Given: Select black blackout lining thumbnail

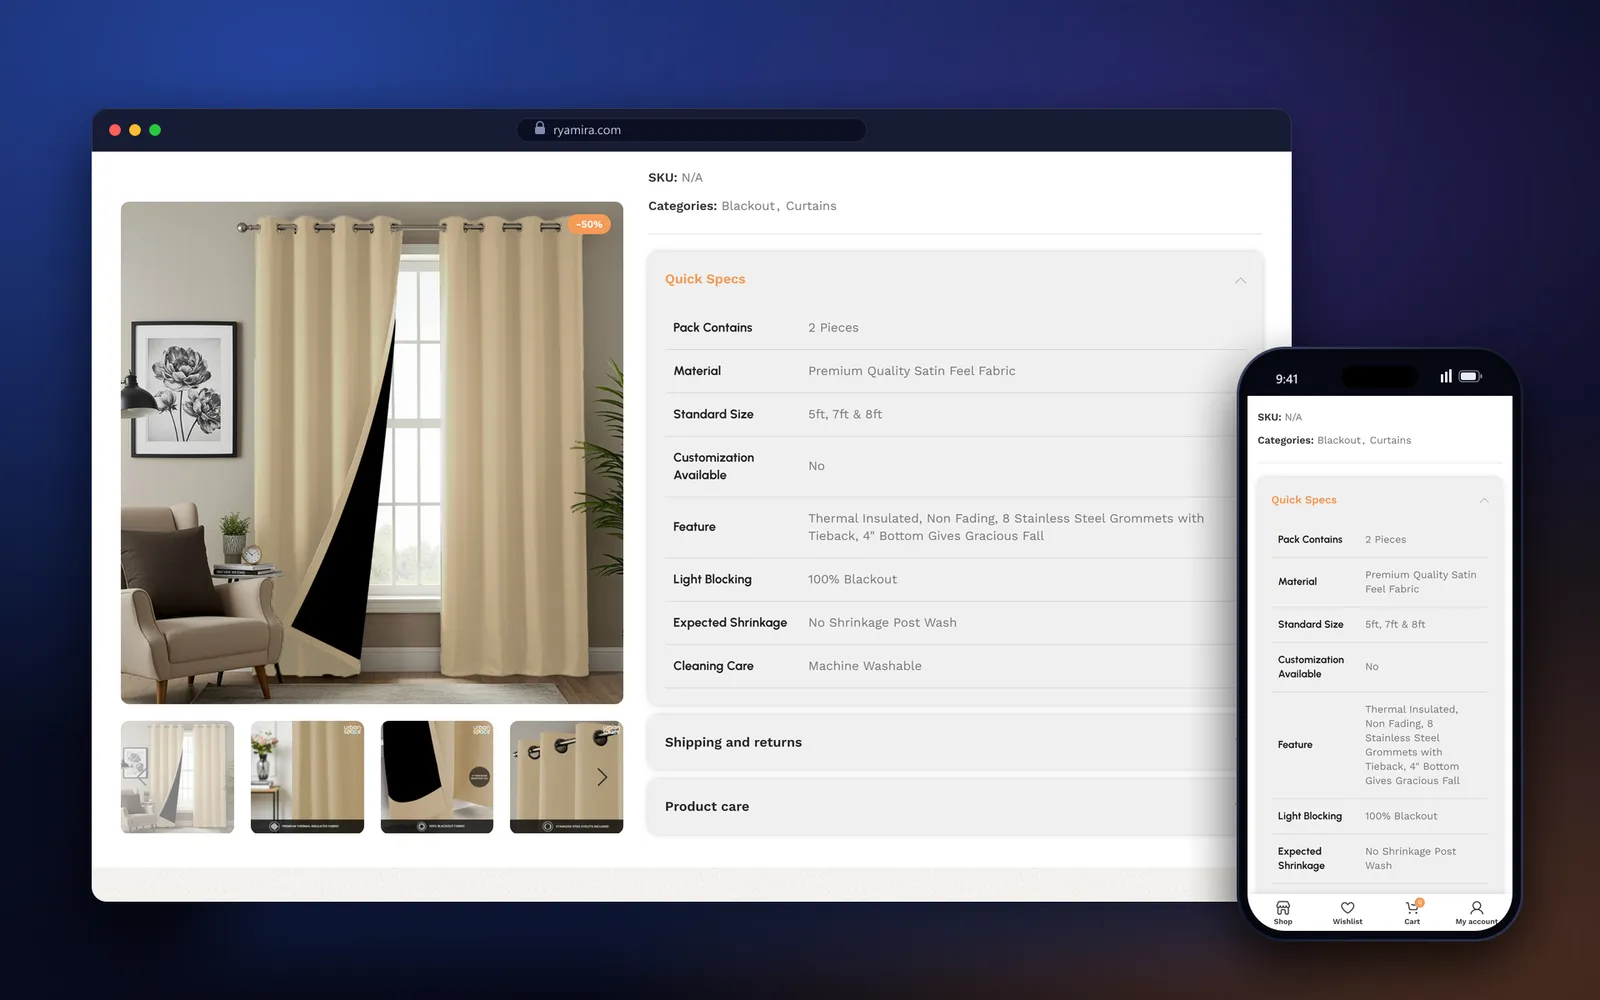Looking at the screenshot, I should (437, 777).
